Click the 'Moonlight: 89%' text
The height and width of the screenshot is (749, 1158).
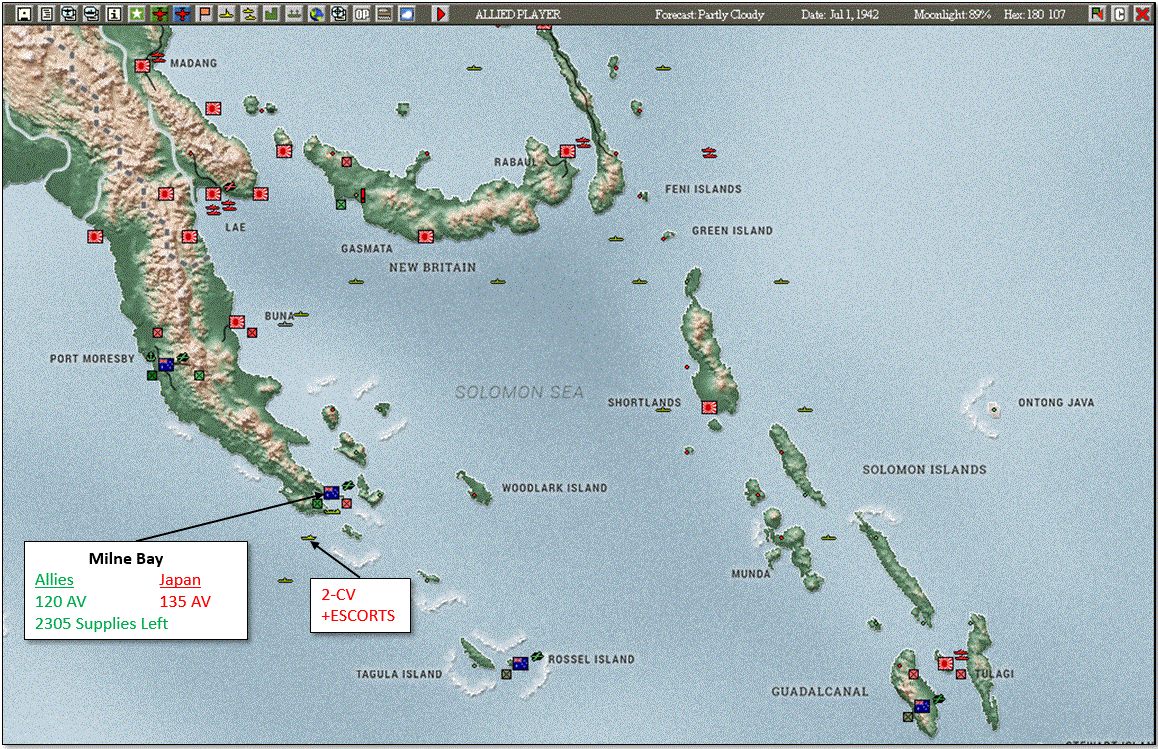pyautogui.click(x=952, y=14)
